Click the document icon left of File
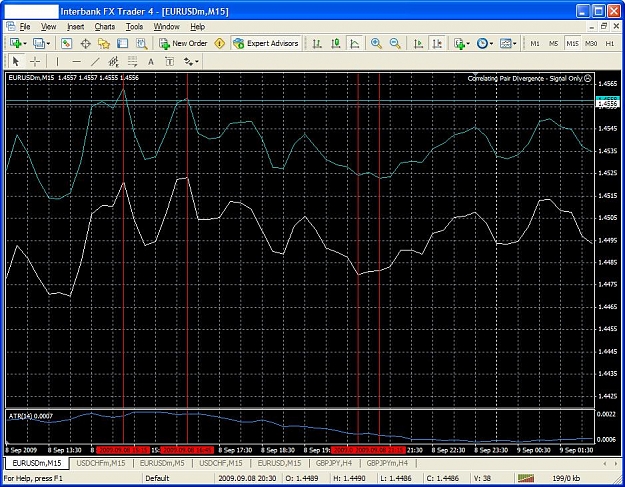 tap(11, 27)
